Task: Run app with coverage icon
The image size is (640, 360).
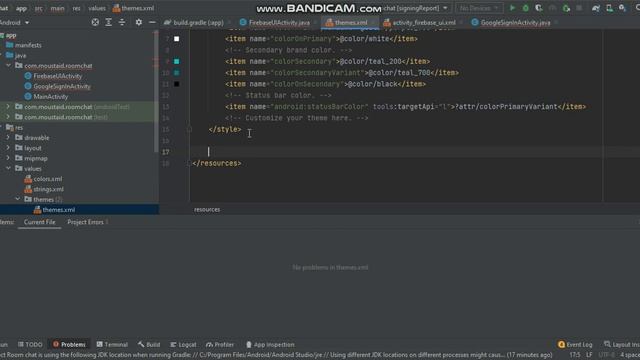Action: [x=539, y=8]
